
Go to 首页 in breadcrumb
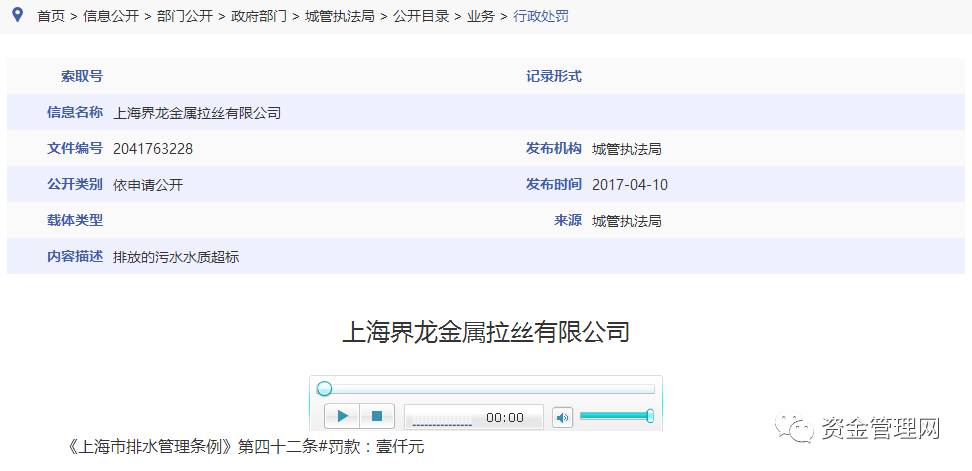[x=50, y=17]
